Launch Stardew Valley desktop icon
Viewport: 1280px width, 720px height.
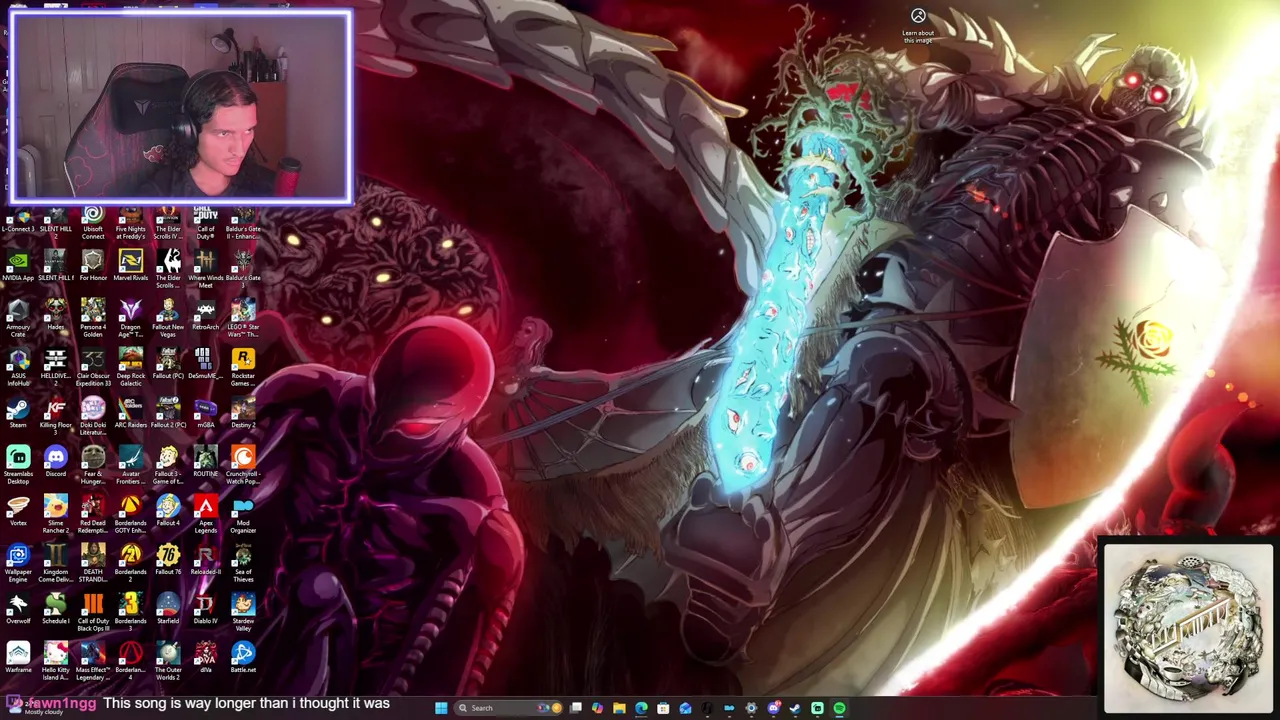pyautogui.click(x=243, y=613)
